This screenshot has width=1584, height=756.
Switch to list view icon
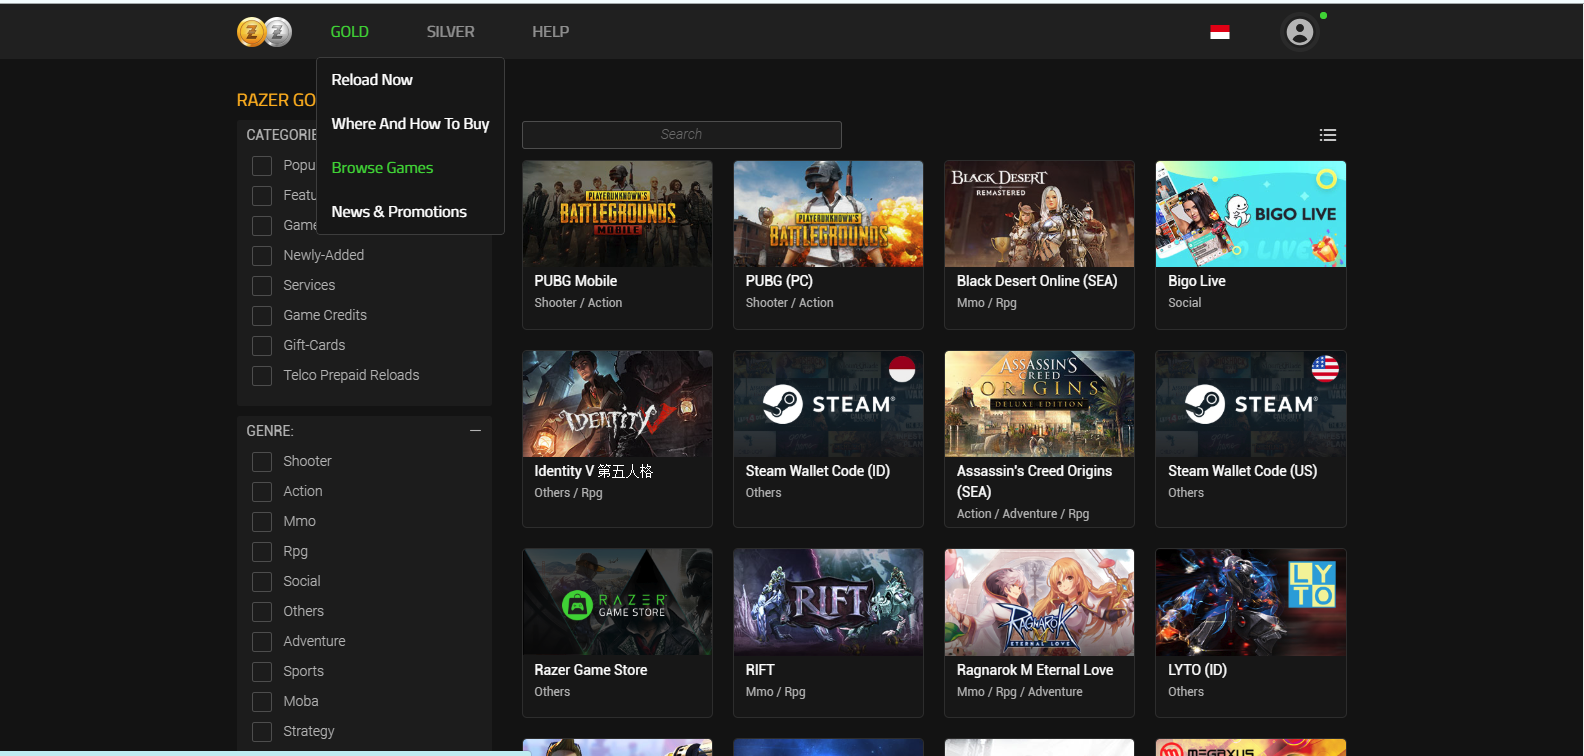[x=1327, y=135]
